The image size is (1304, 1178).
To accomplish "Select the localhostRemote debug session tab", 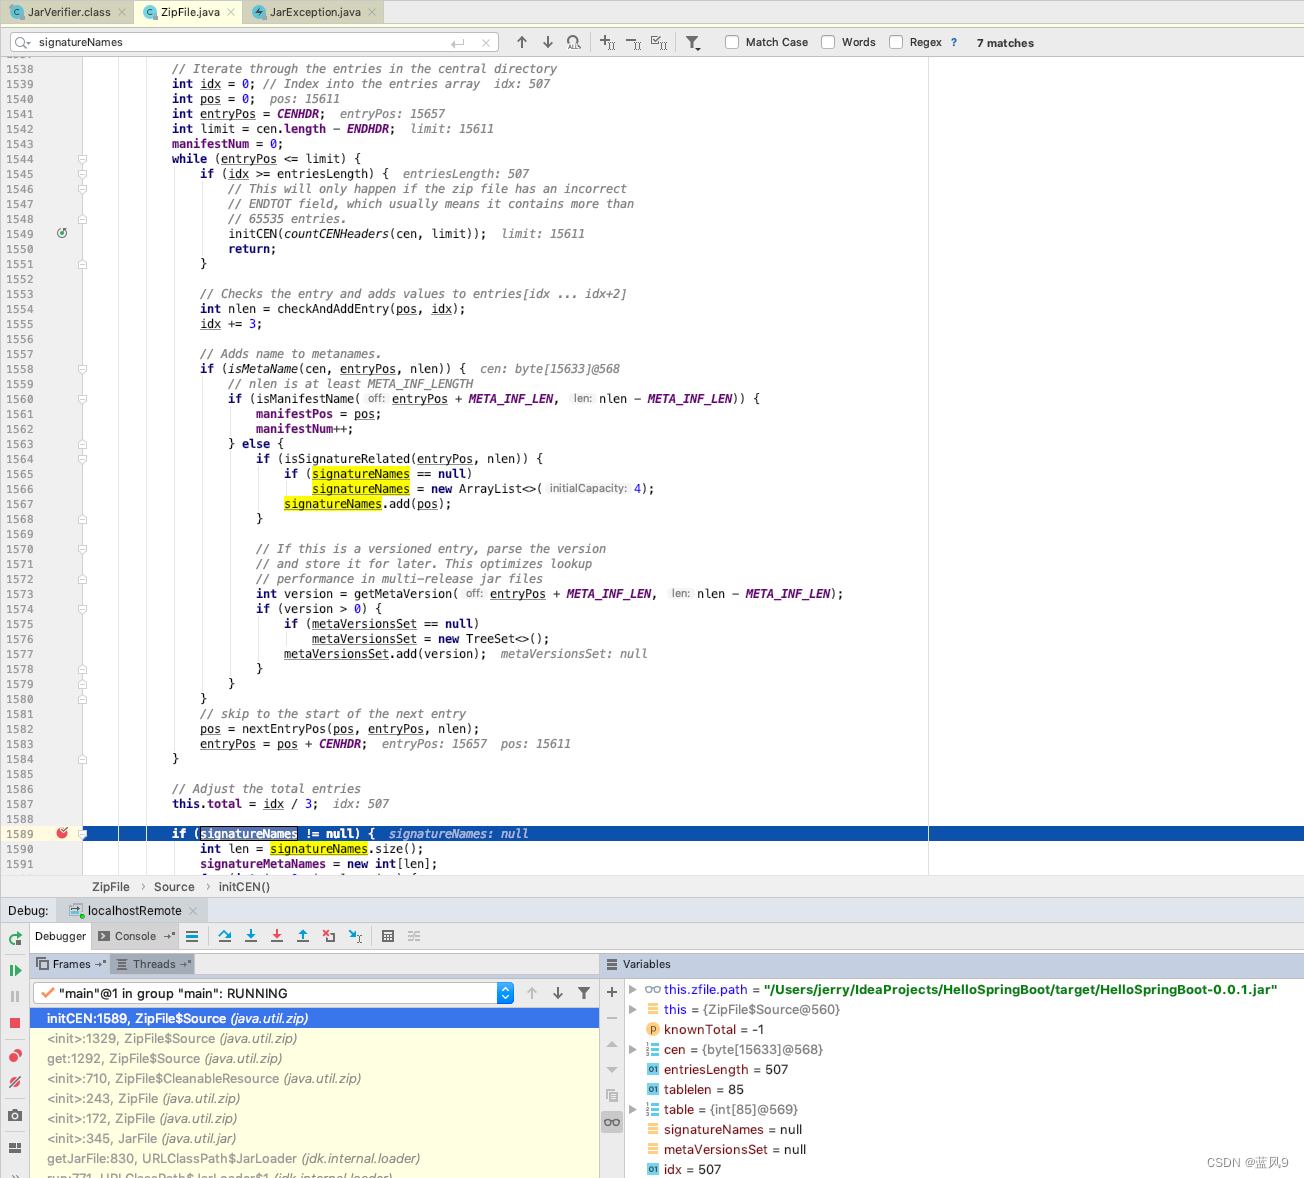I will tap(134, 910).
